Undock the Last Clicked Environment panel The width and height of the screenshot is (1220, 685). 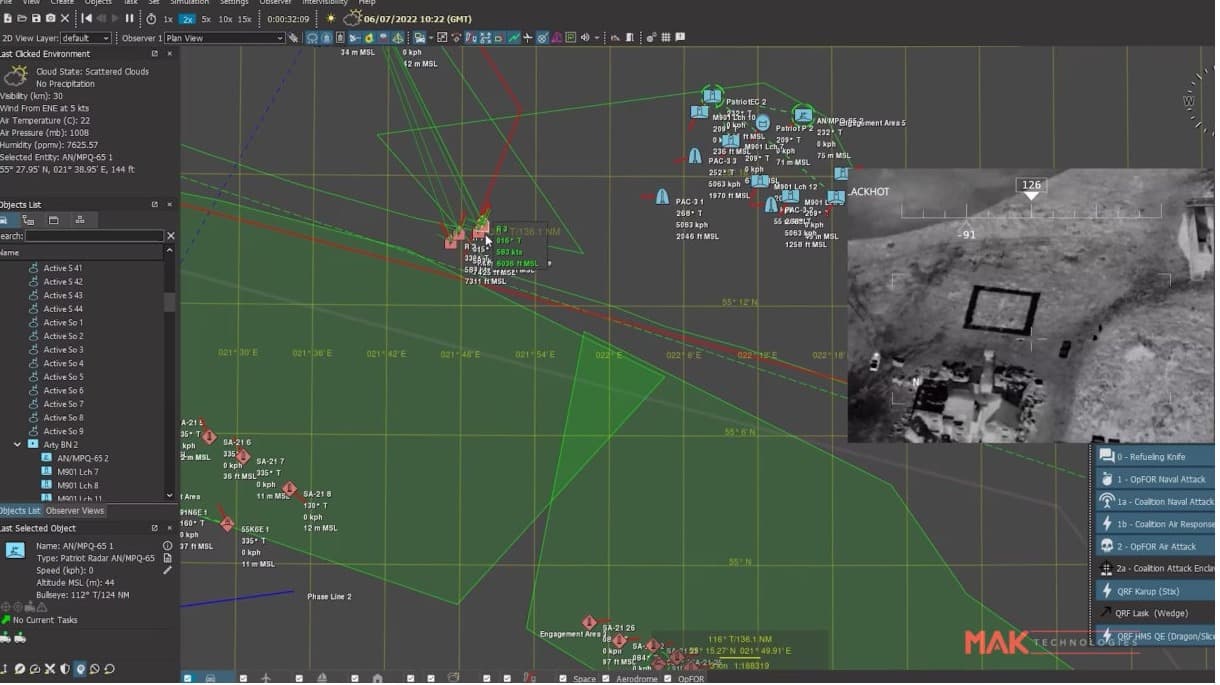pos(155,54)
